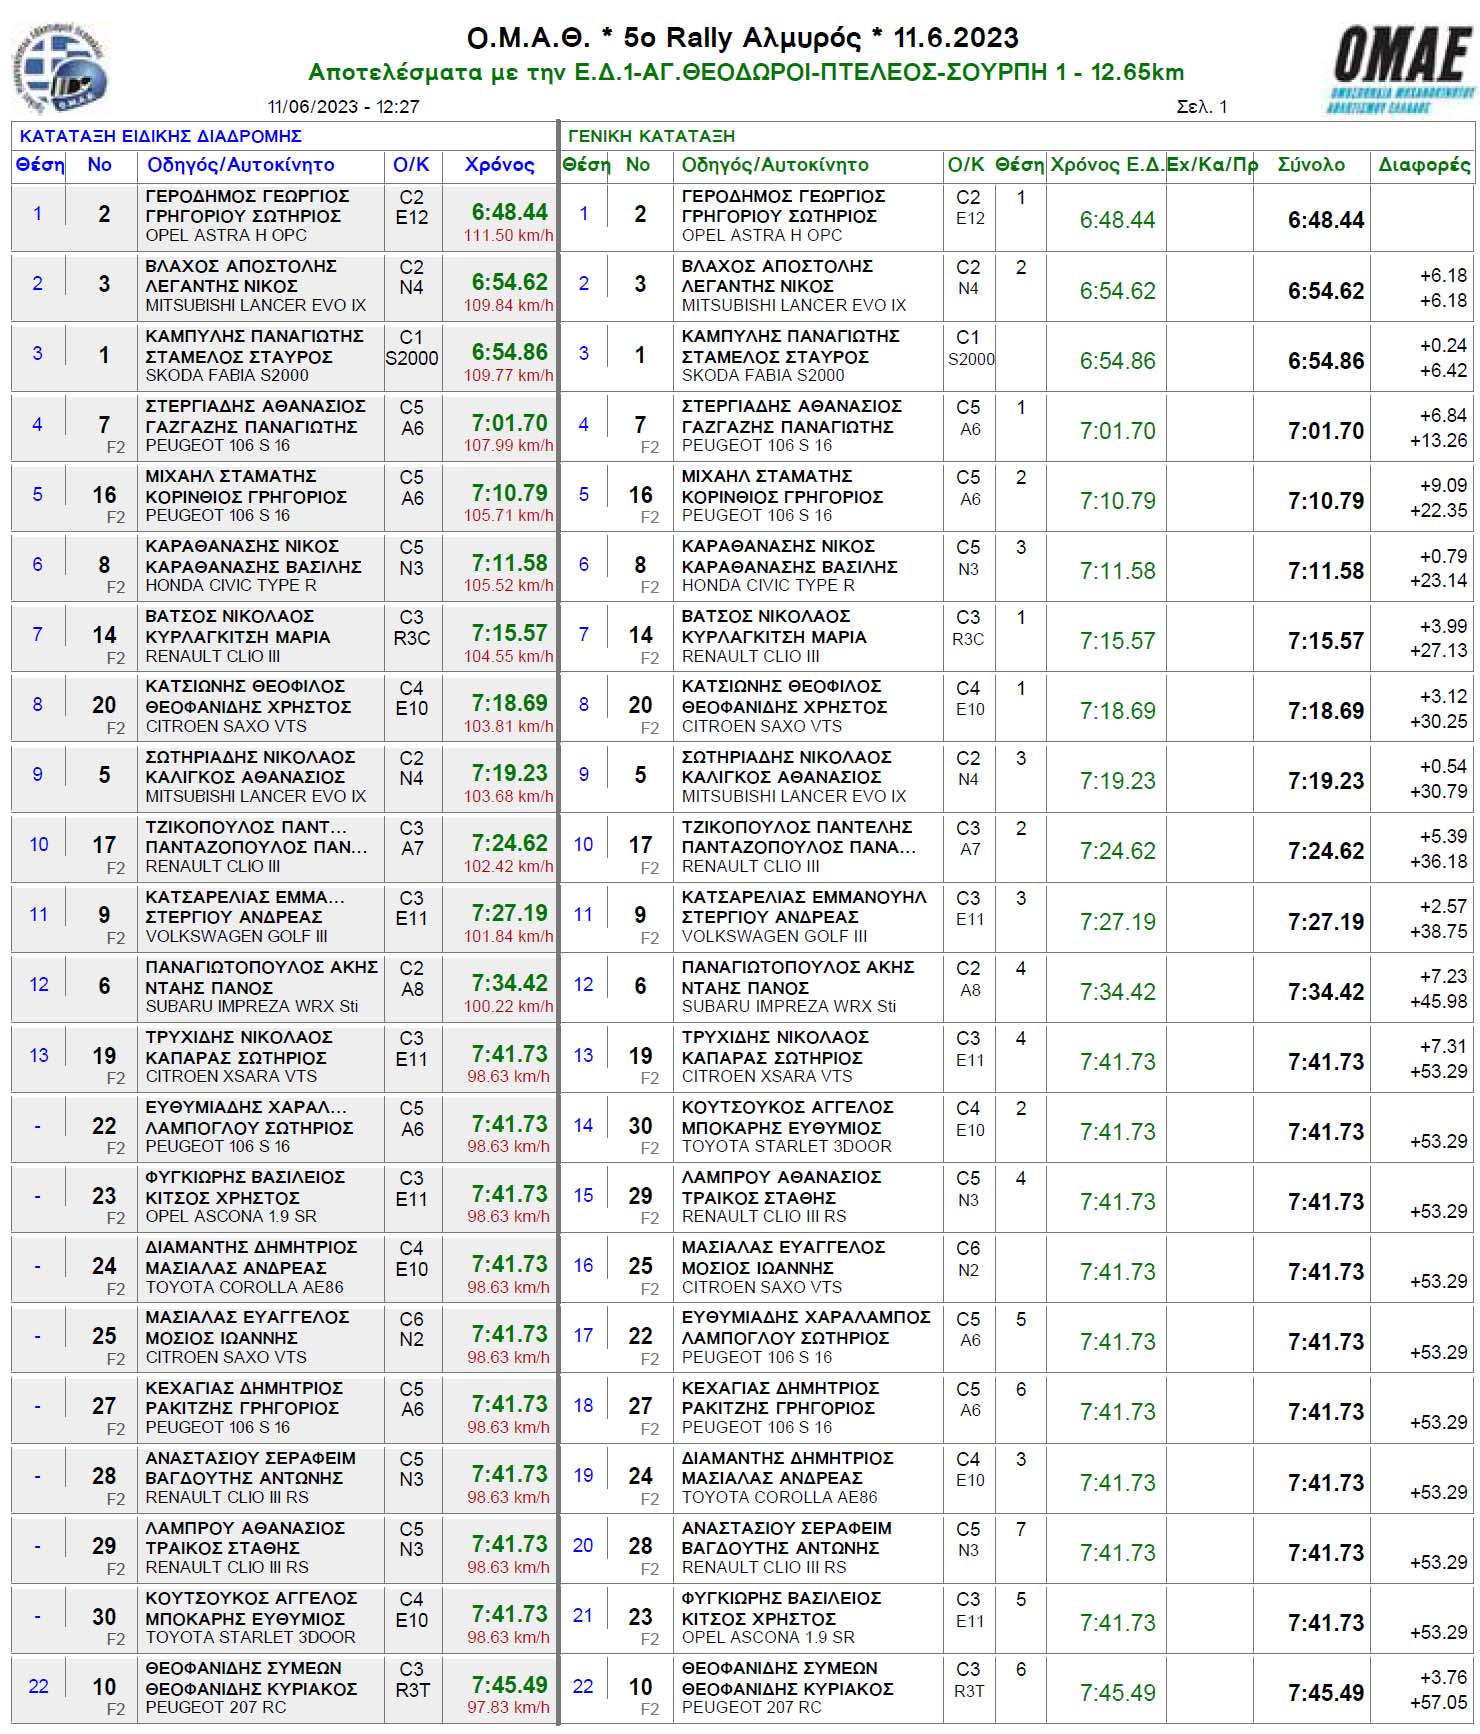This screenshot has height=1734, width=1480.
Task: Click the 100.22 km/h speed of Subaru Impreza
Action: tap(508, 1006)
